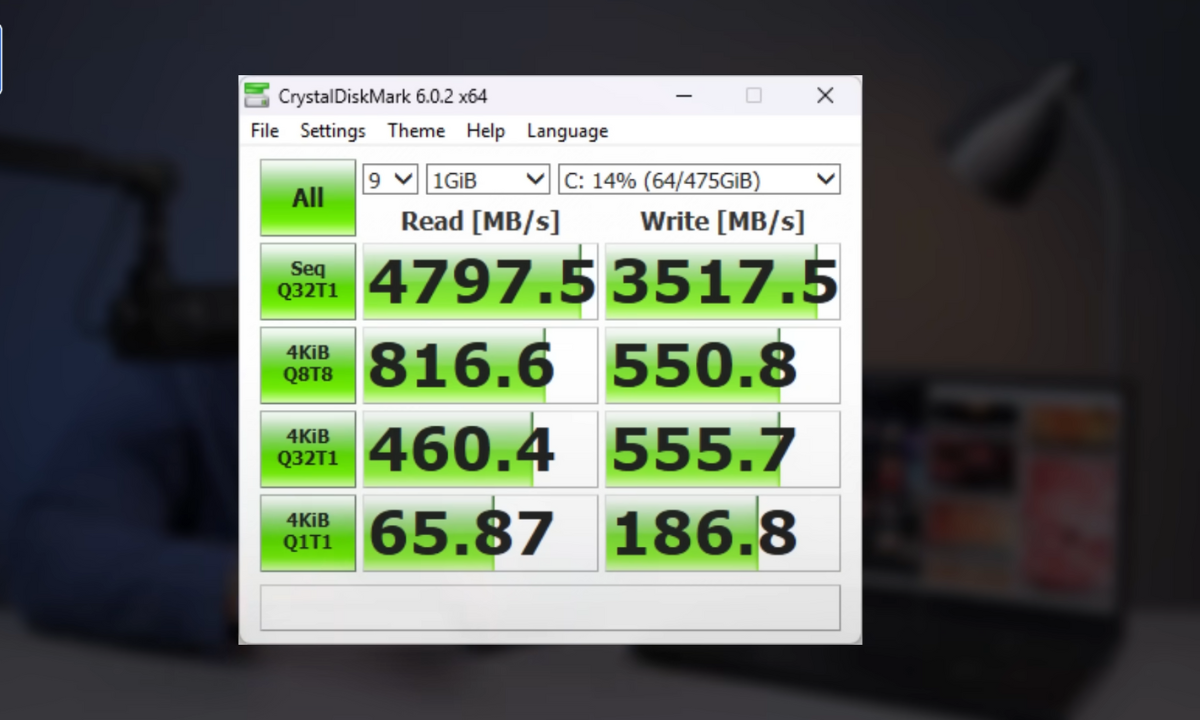
Task: Click the 4KiB Q32T1 write value 555.7
Action: click(x=723, y=450)
